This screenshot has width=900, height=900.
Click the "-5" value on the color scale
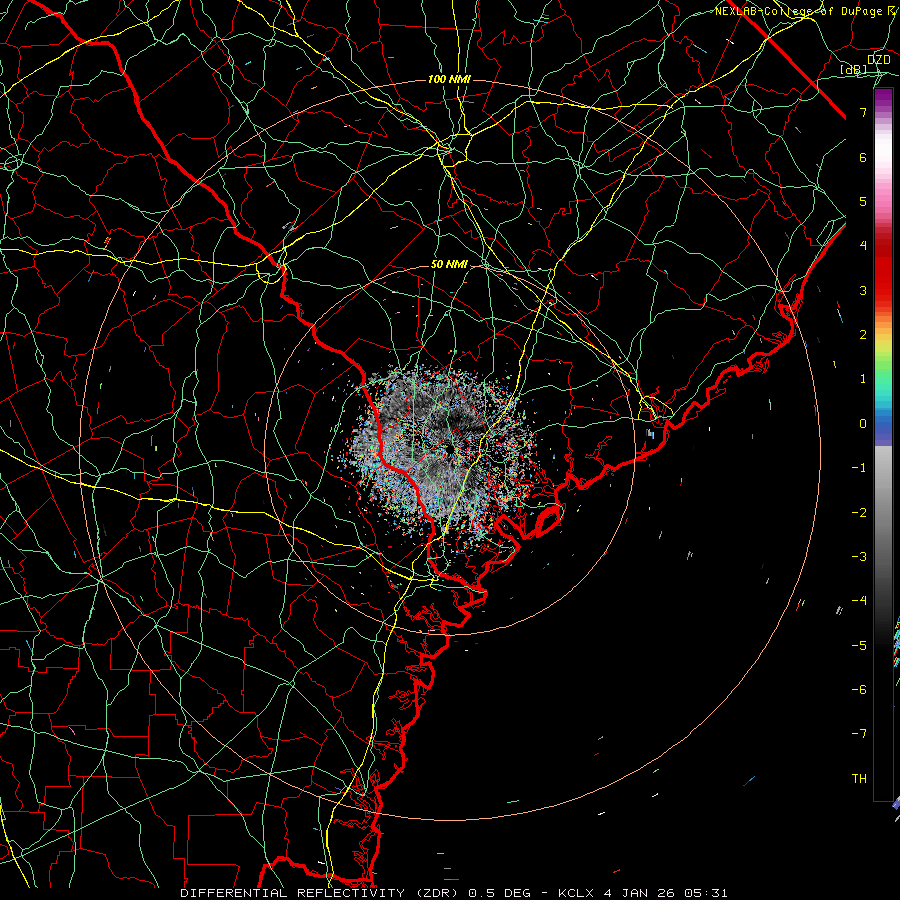pos(859,646)
